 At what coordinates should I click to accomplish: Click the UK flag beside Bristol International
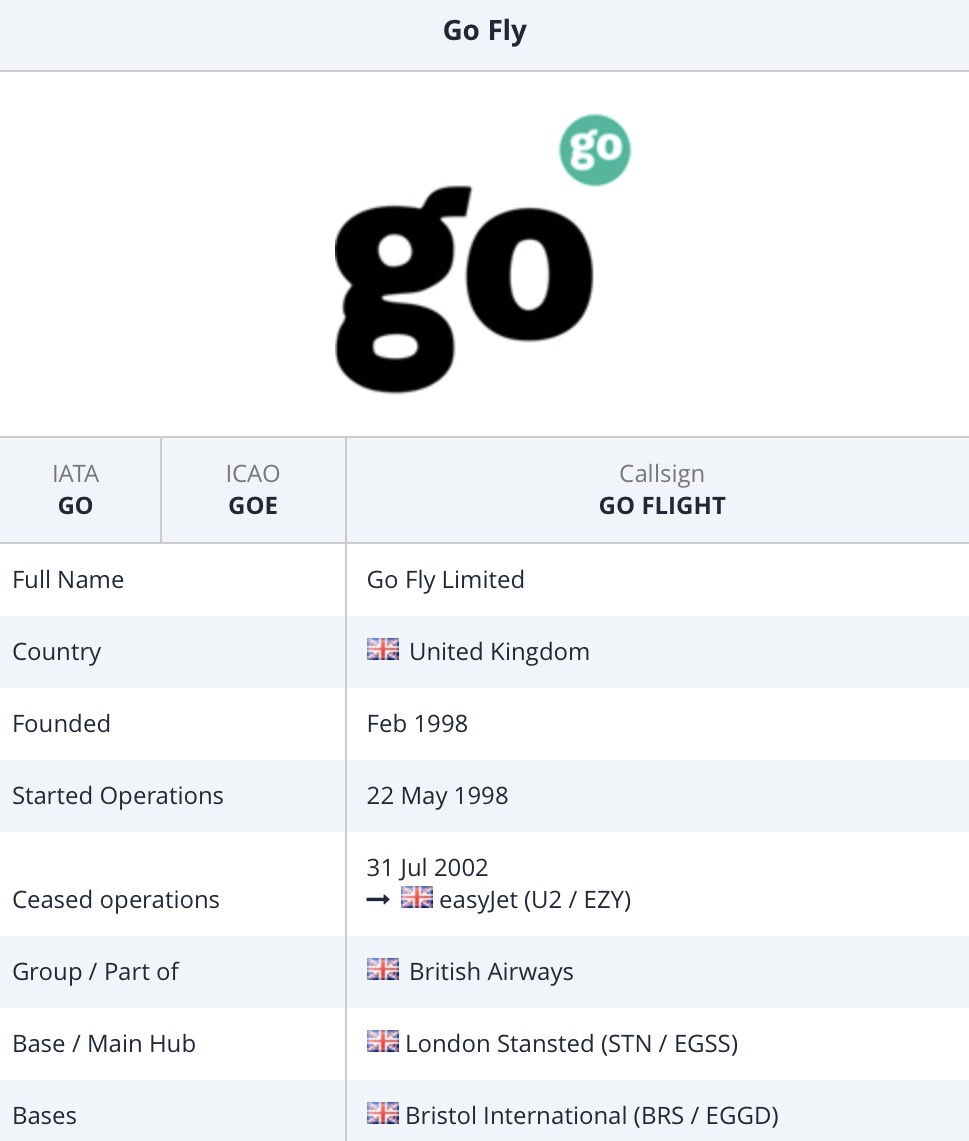coord(383,1115)
